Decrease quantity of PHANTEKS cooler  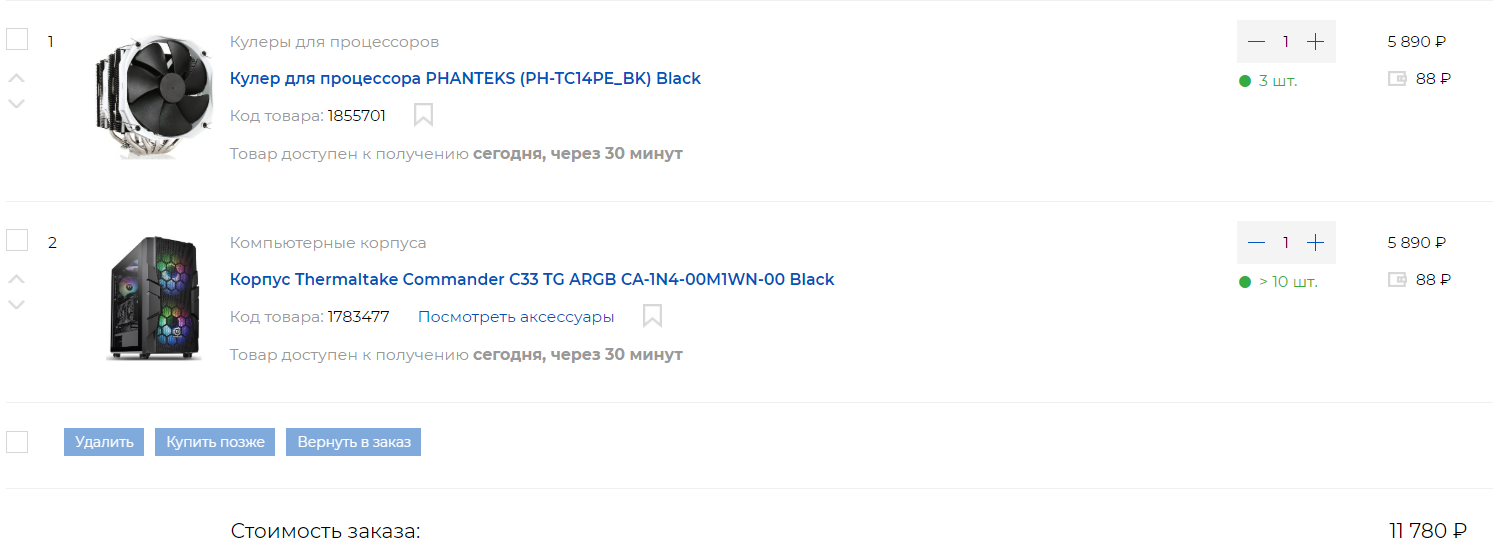1257,42
